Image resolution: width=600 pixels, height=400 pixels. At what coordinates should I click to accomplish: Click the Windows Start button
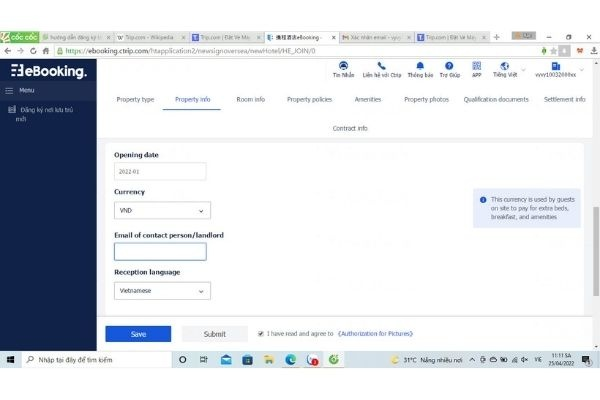tap(10, 360)
